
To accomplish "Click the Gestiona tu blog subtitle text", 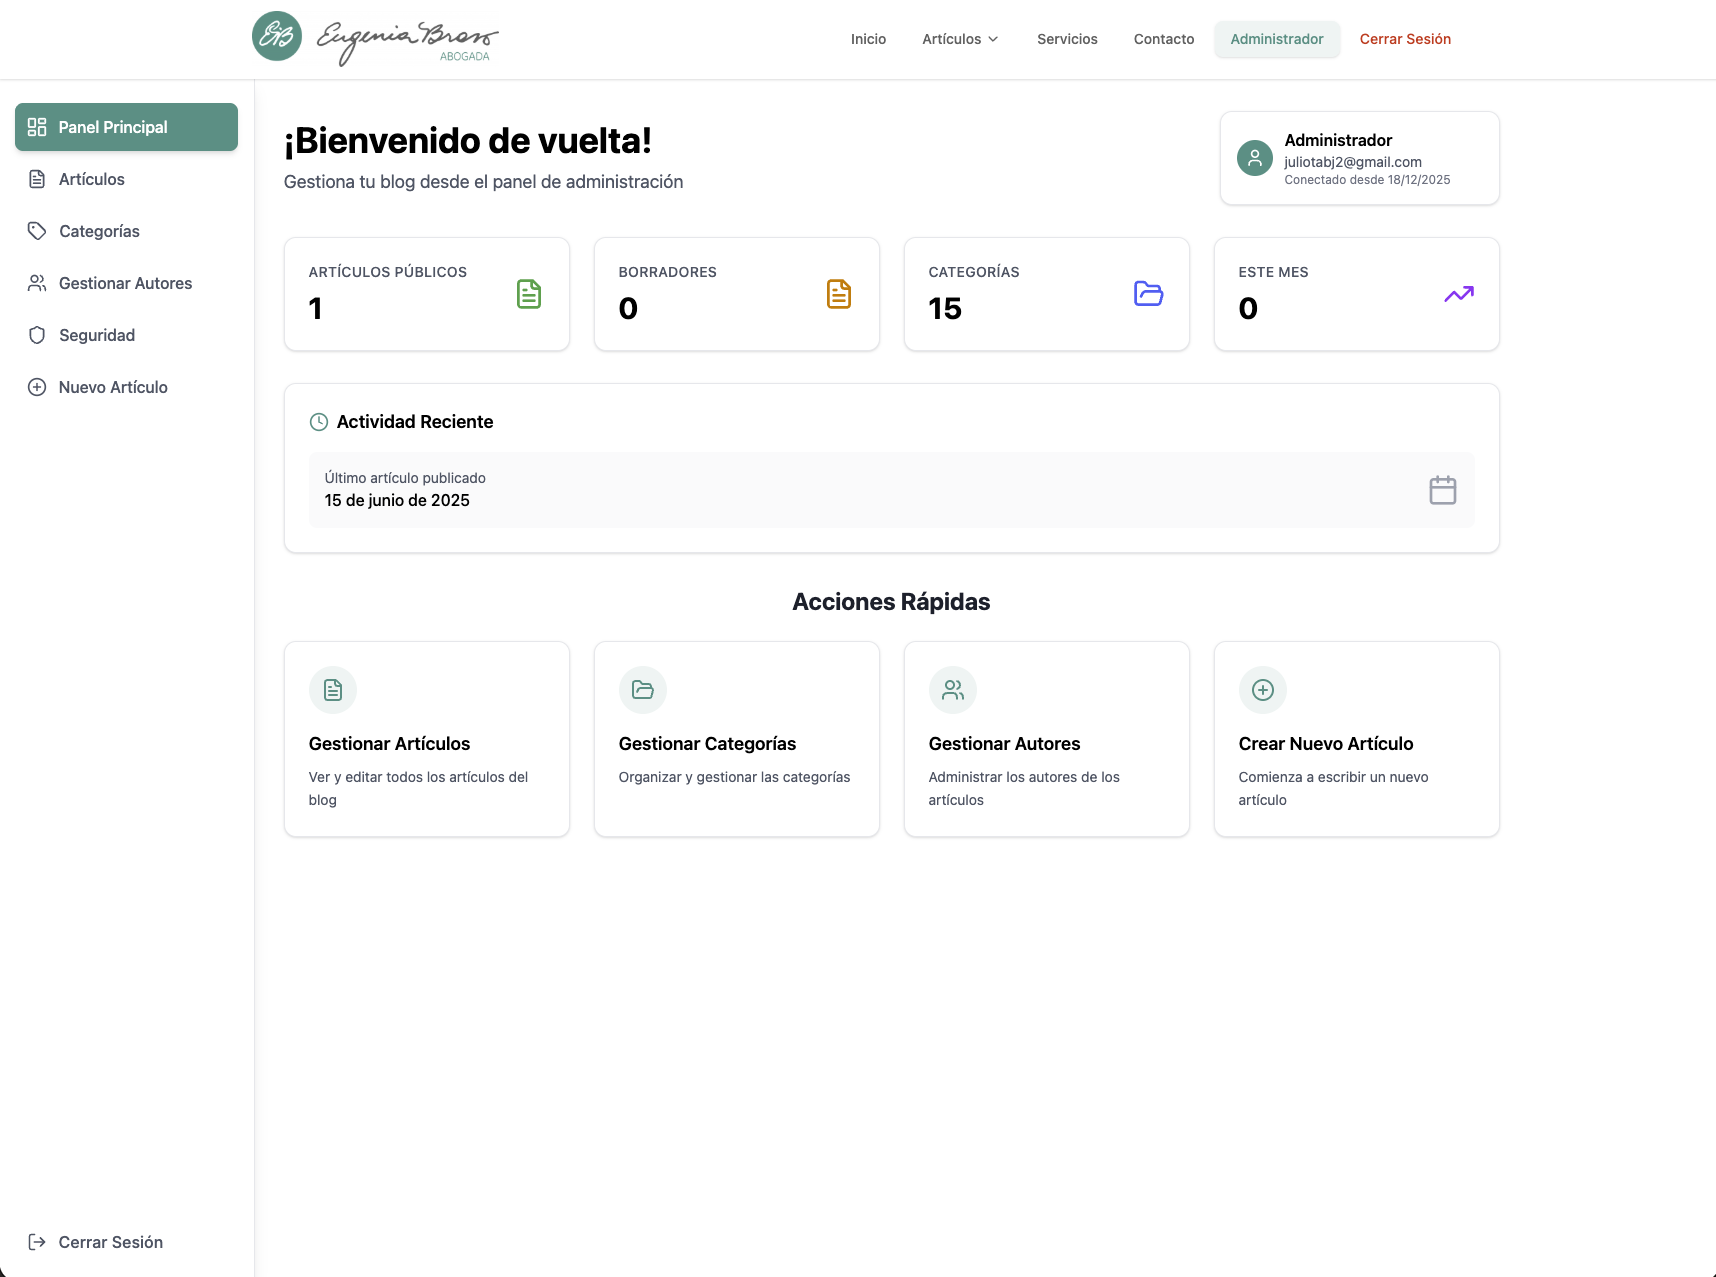I will 483,182.
